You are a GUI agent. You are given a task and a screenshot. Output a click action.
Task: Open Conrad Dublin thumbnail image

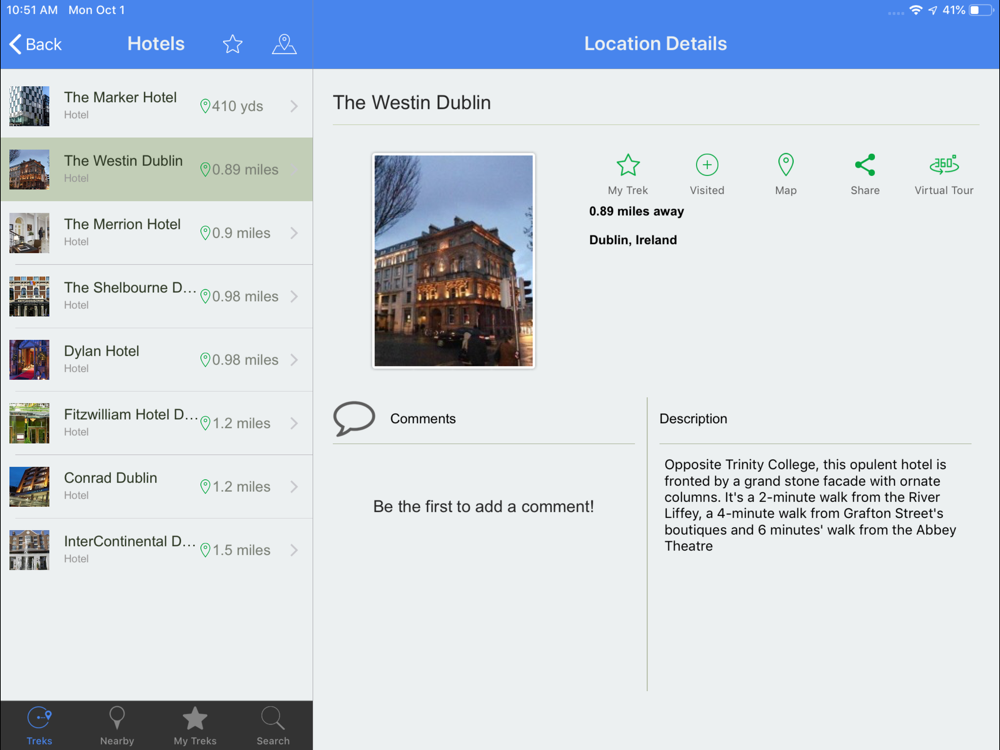(x=29, y=487)
